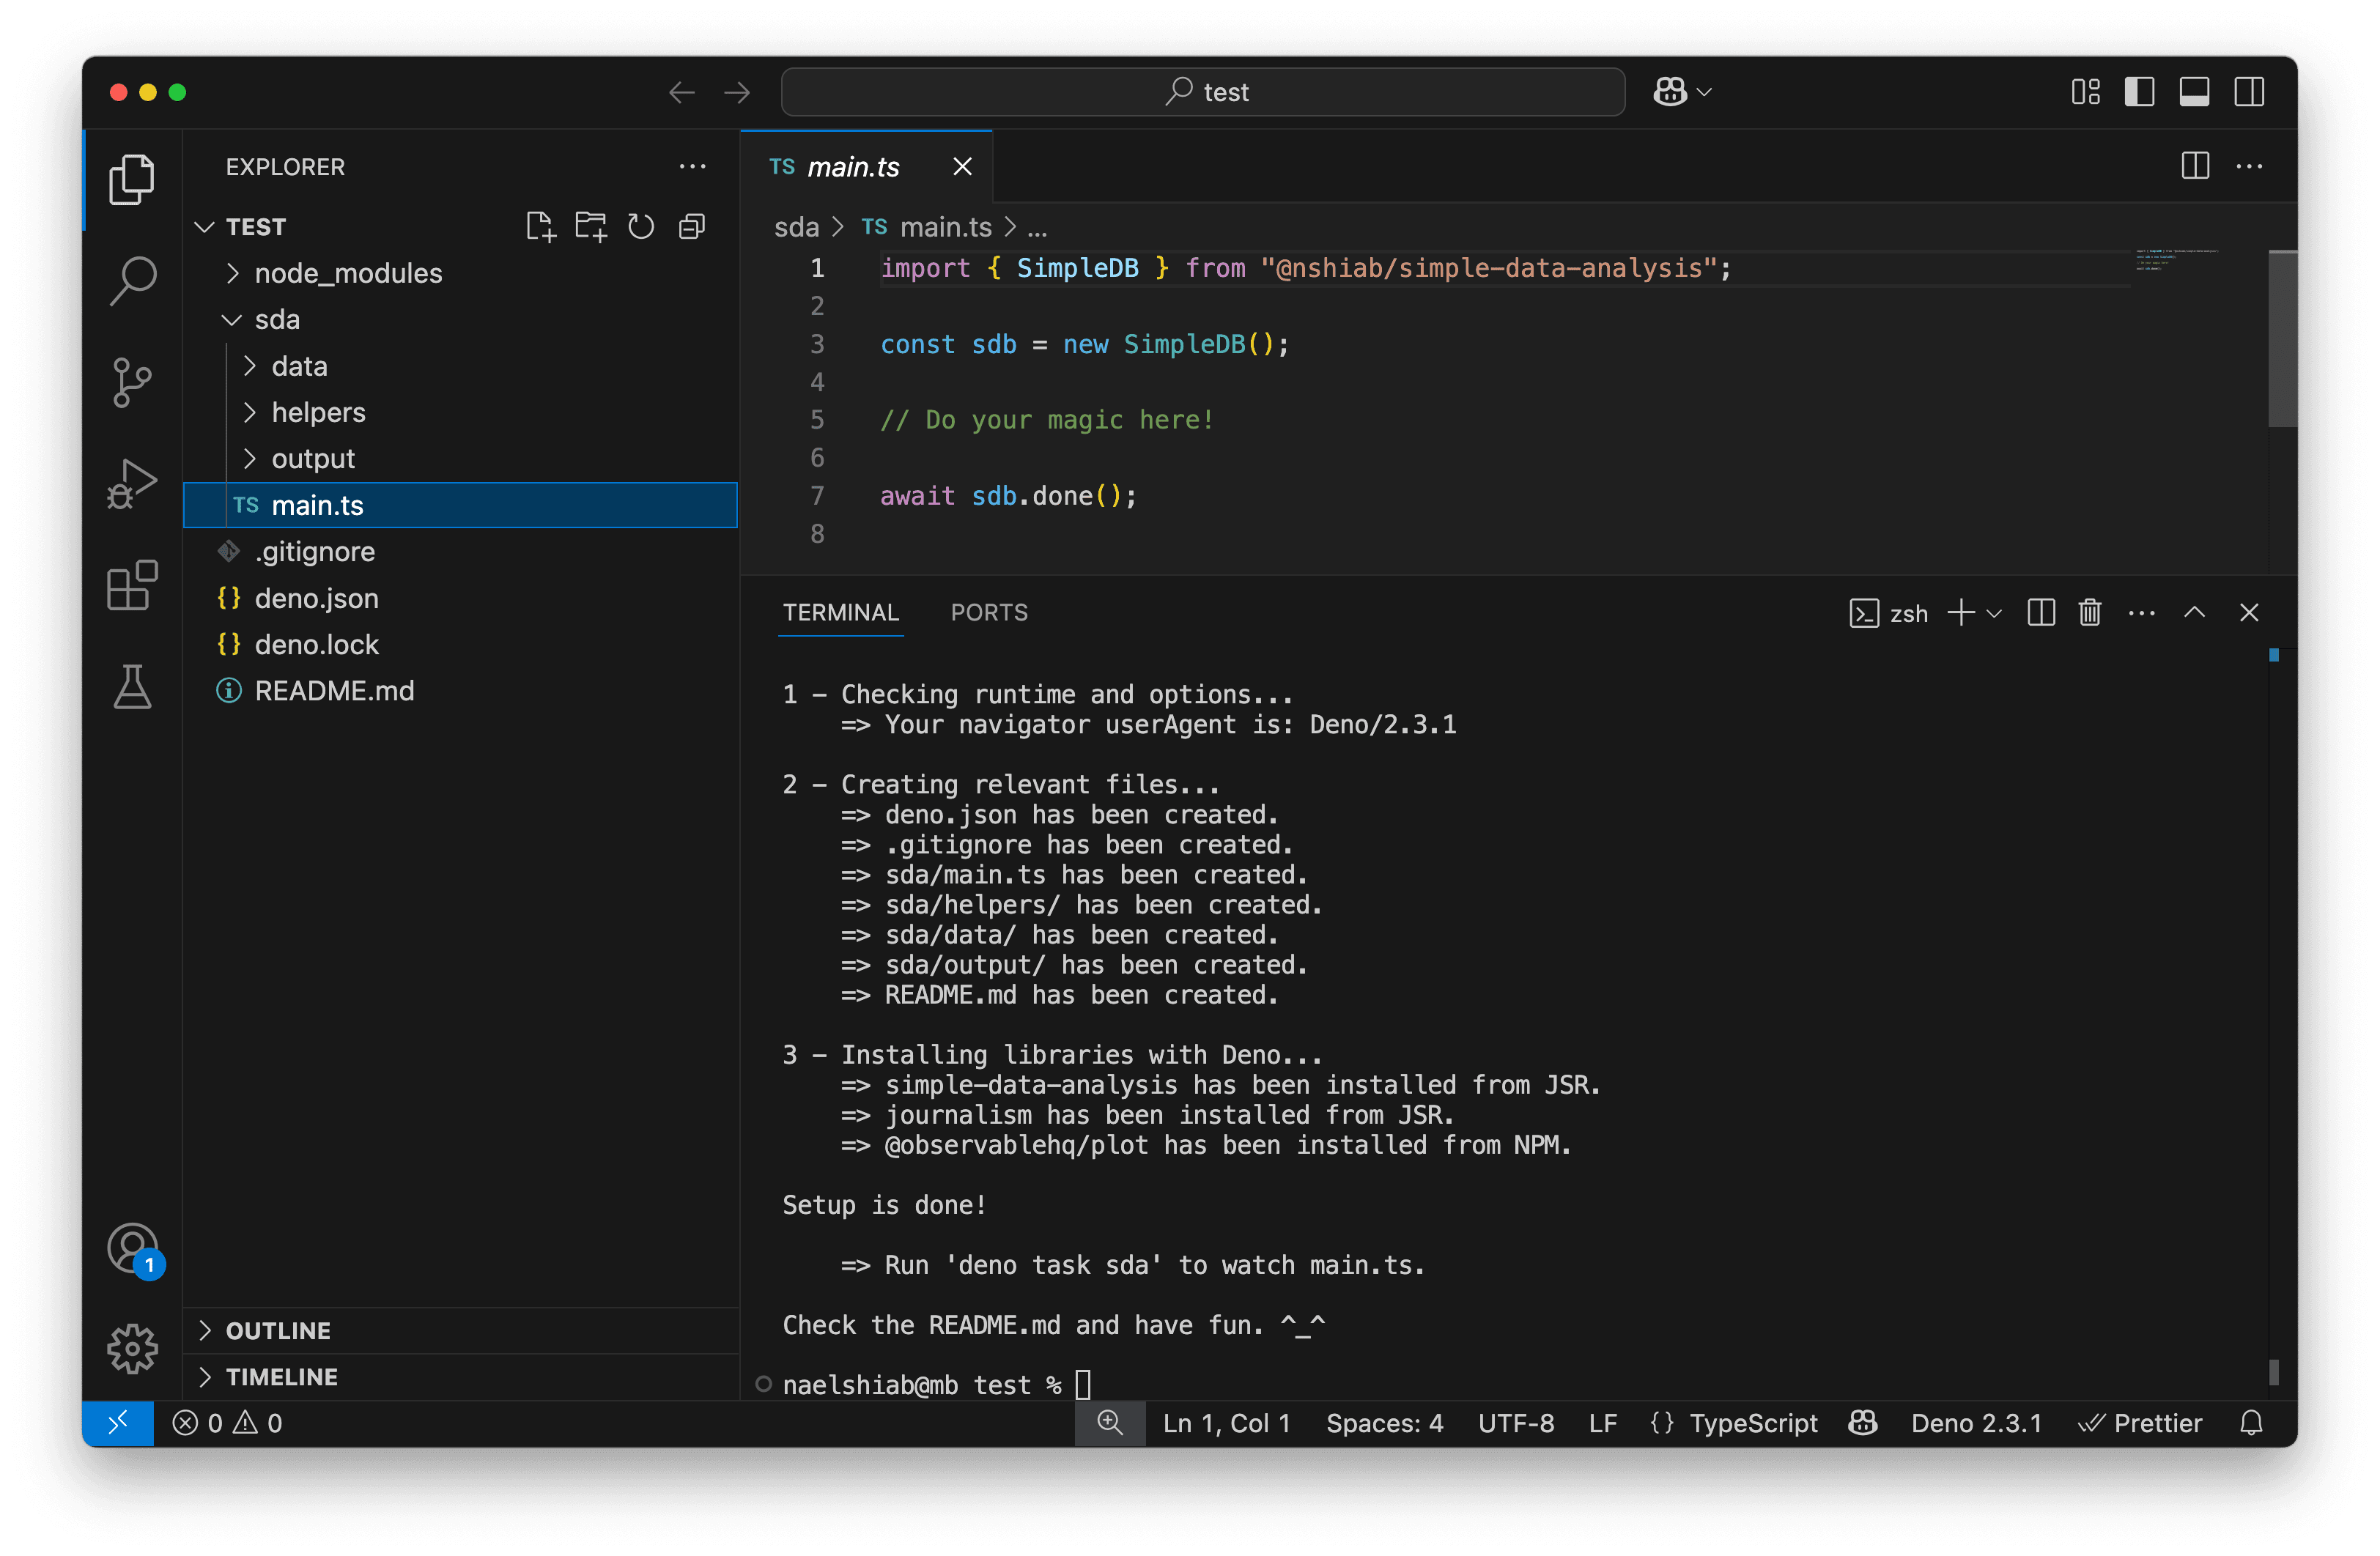Open the Search view in activity bar
Screen dimensions: 2380x1556
pyautogui.click(x=132, y=281)
